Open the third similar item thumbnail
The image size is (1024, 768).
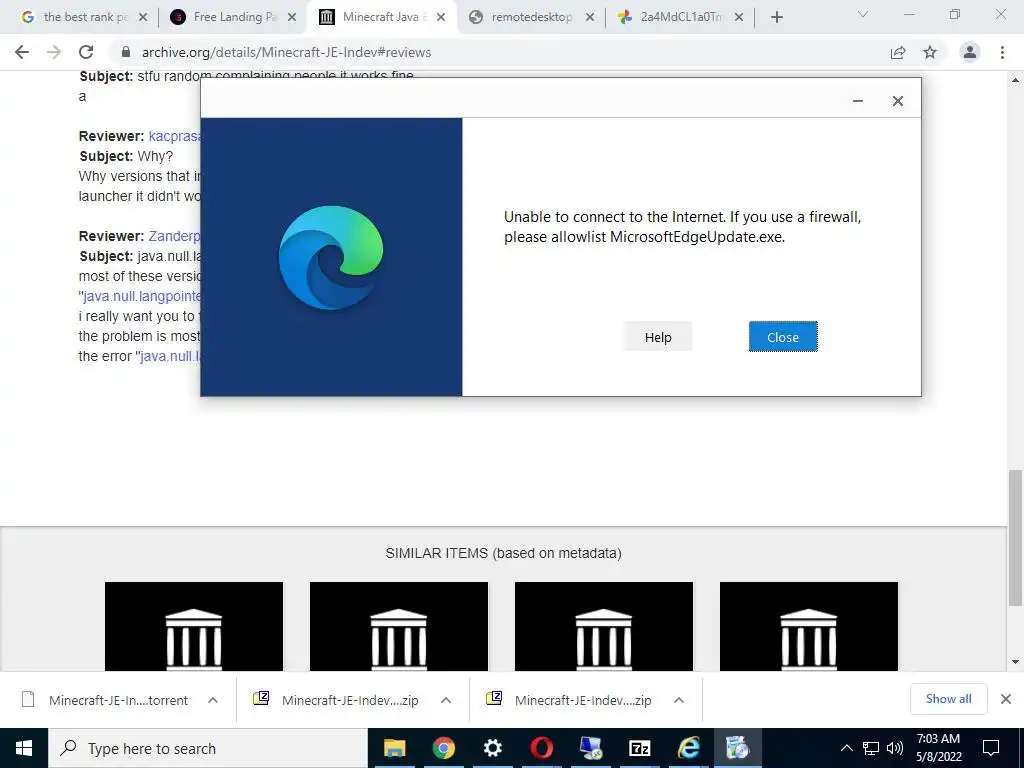point(604,626)
